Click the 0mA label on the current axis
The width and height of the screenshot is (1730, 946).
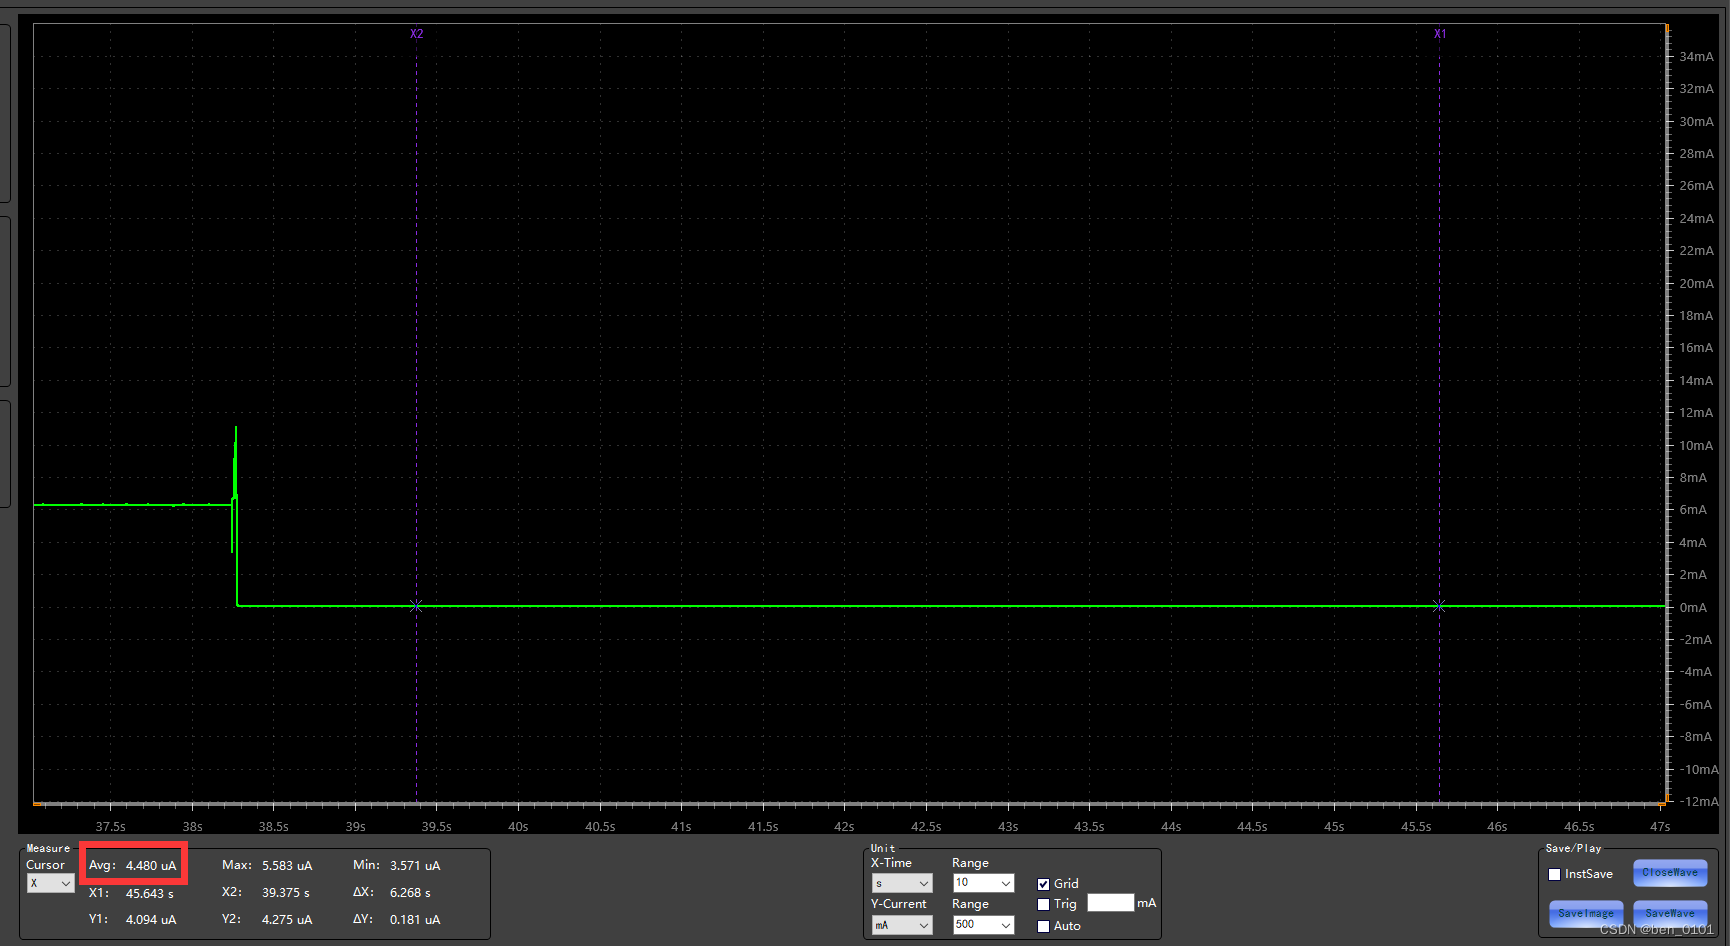coord(1693,608)
